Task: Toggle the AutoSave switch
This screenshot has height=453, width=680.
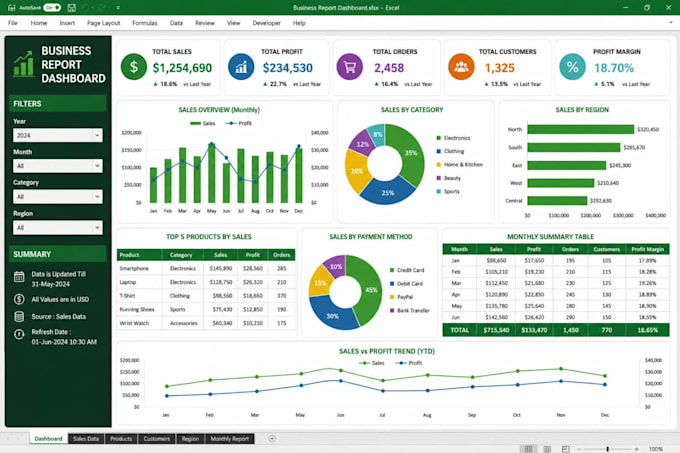Action: (52, 8)
